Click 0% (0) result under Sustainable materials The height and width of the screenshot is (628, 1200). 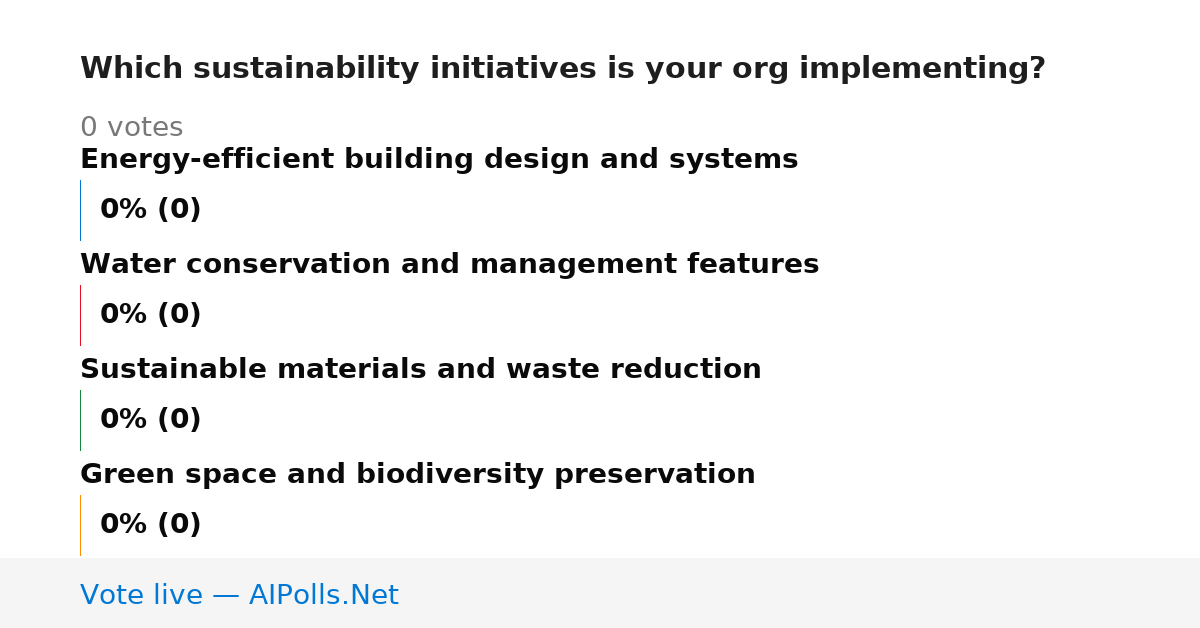150,420
